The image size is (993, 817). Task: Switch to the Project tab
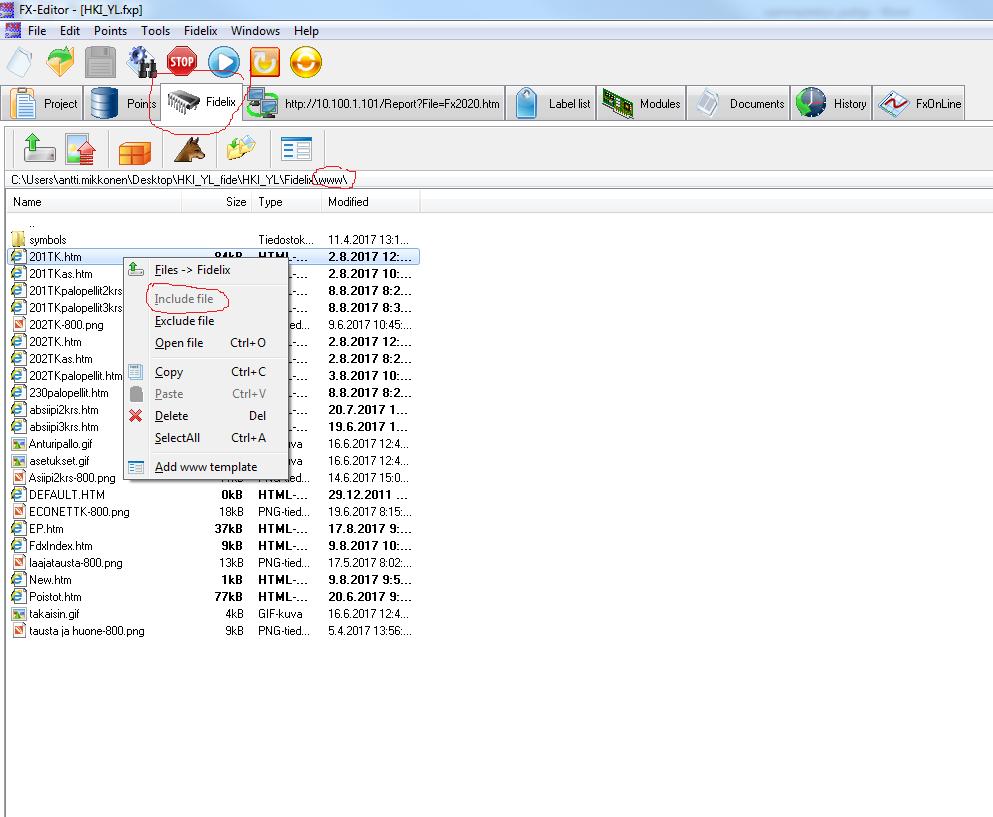[42, 103]
